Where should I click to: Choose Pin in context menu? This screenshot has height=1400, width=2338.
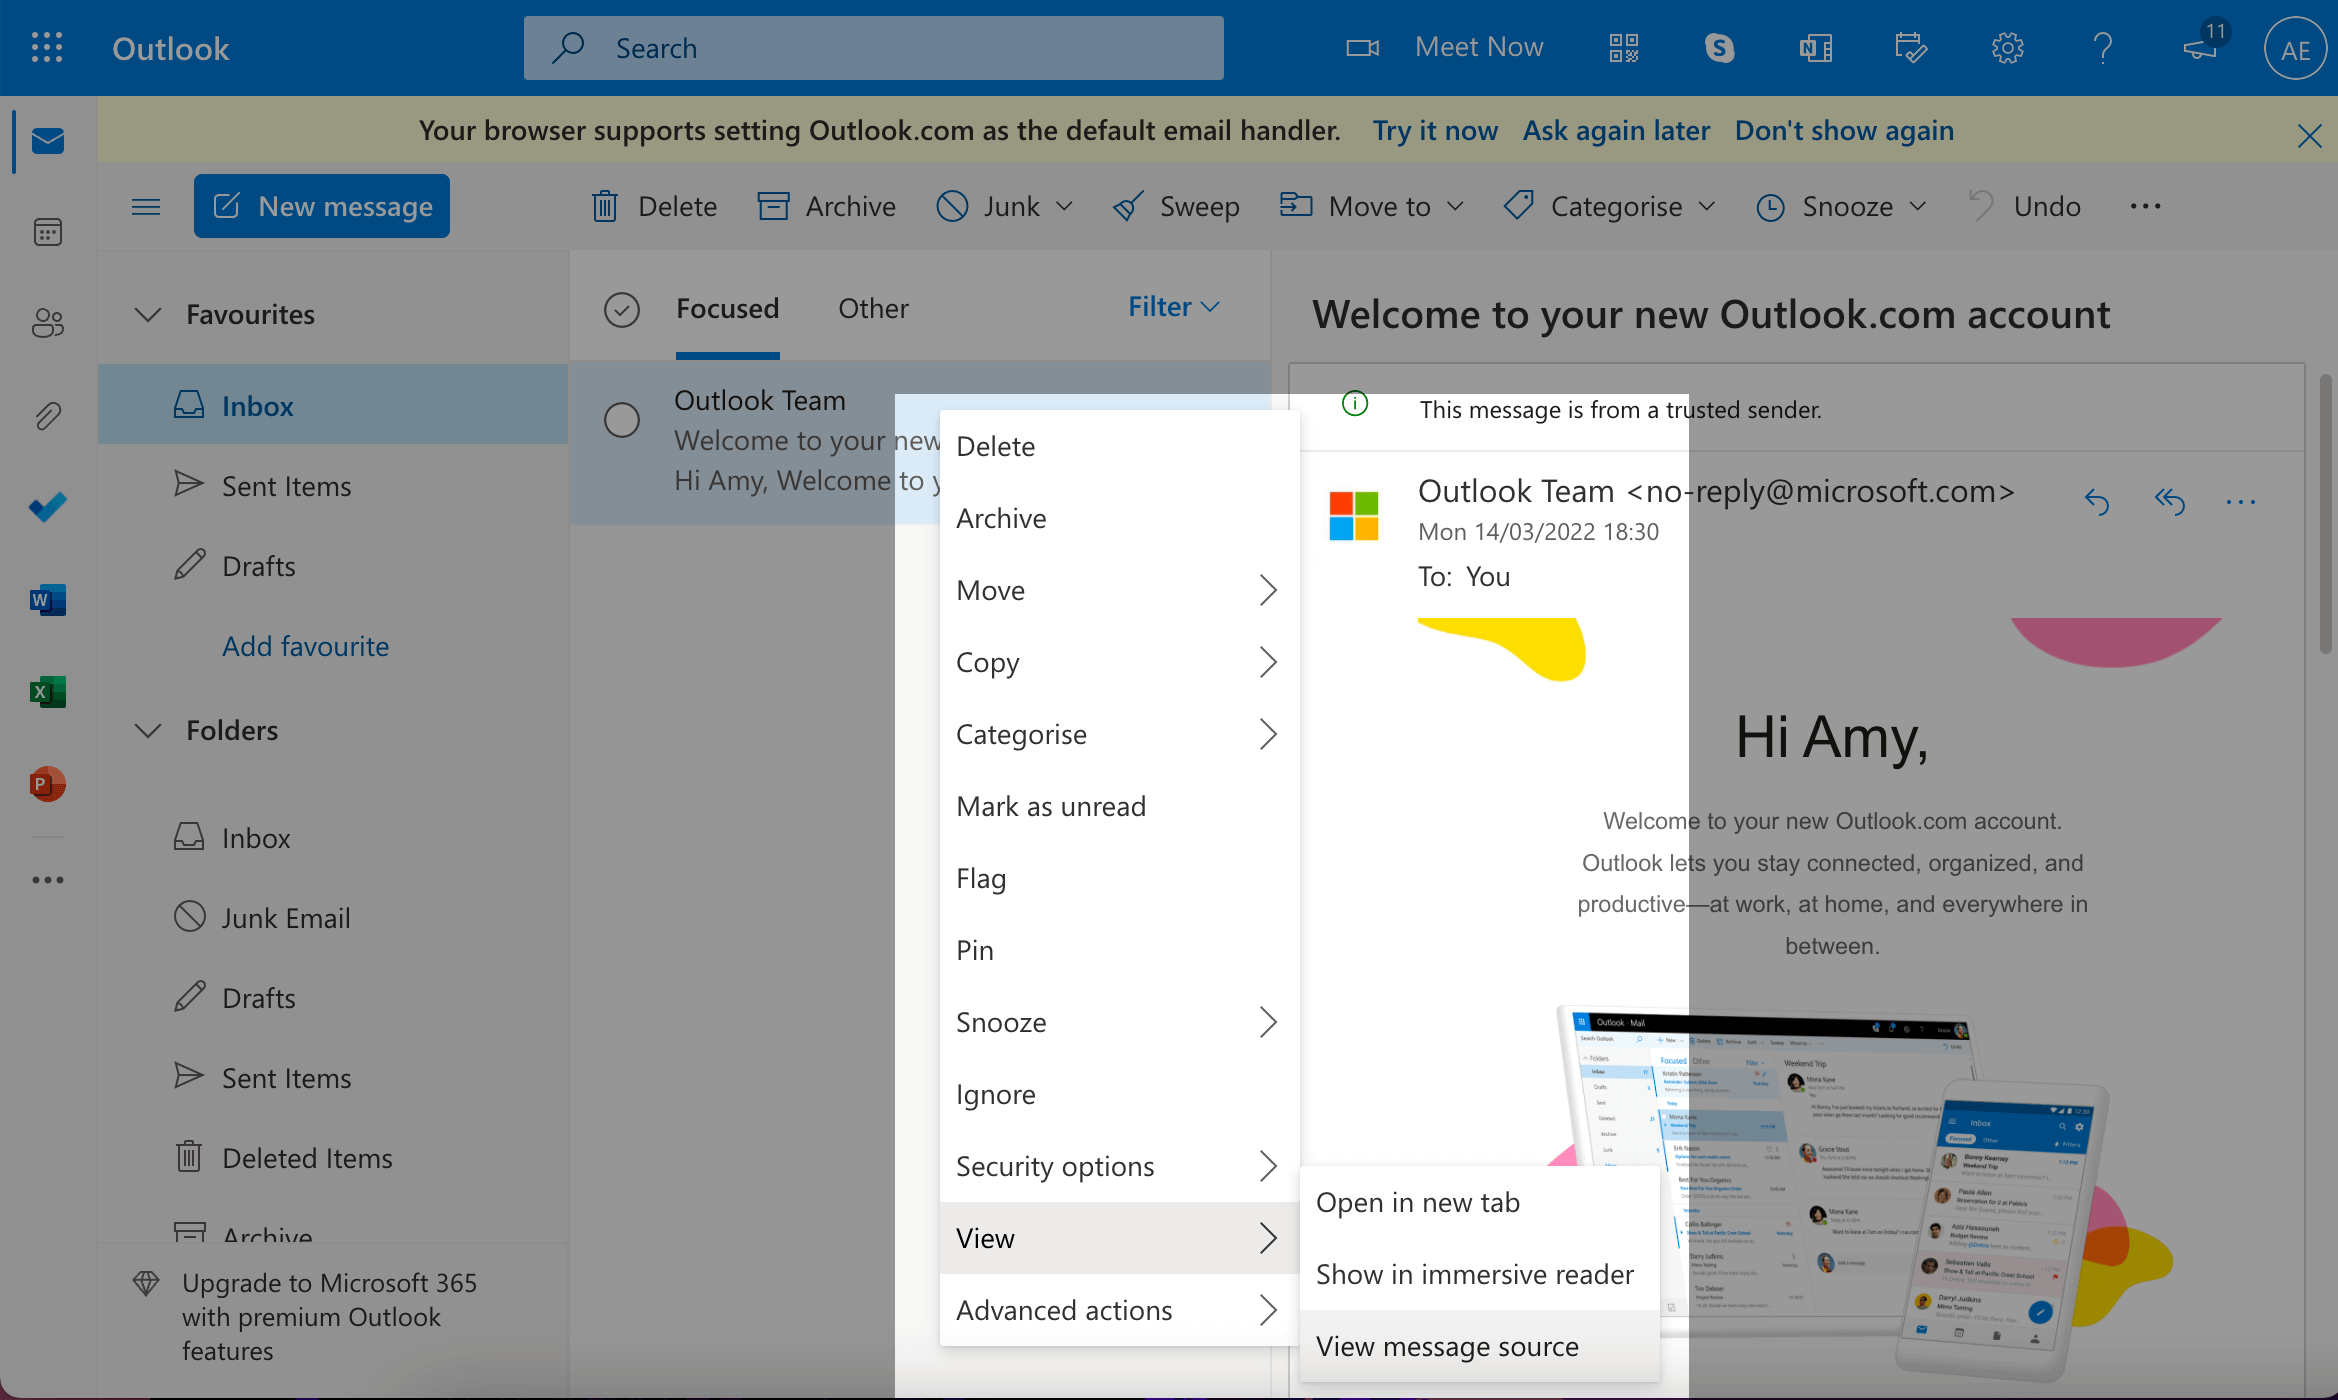[1119, 950]
